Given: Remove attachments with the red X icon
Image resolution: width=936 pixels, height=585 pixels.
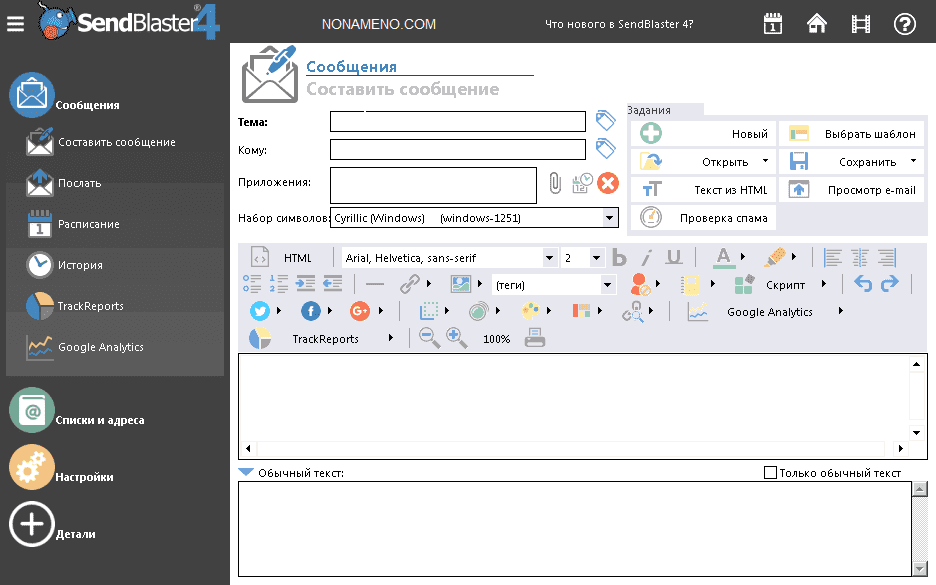Looking at the screenshot, I should (x=608, y=183).
